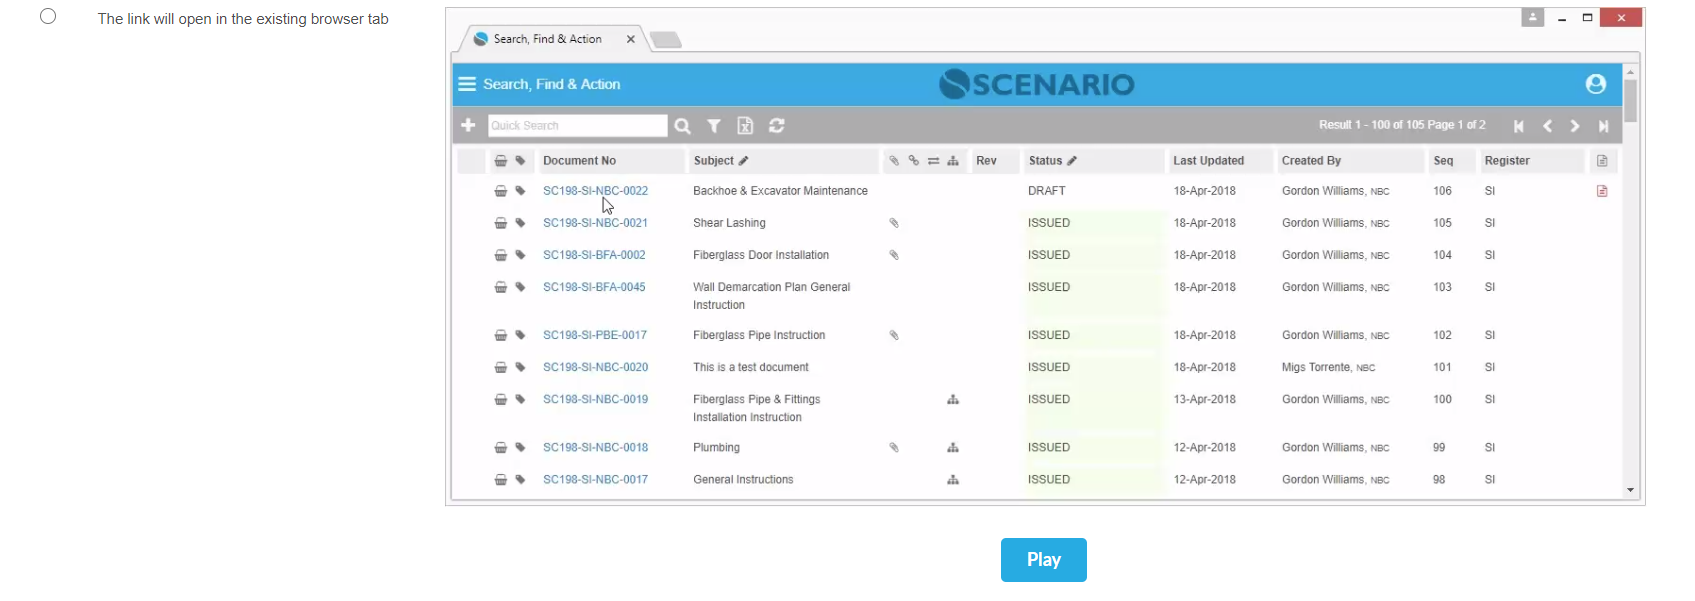Export results with the Excel icon

click(x=745, y=126)
